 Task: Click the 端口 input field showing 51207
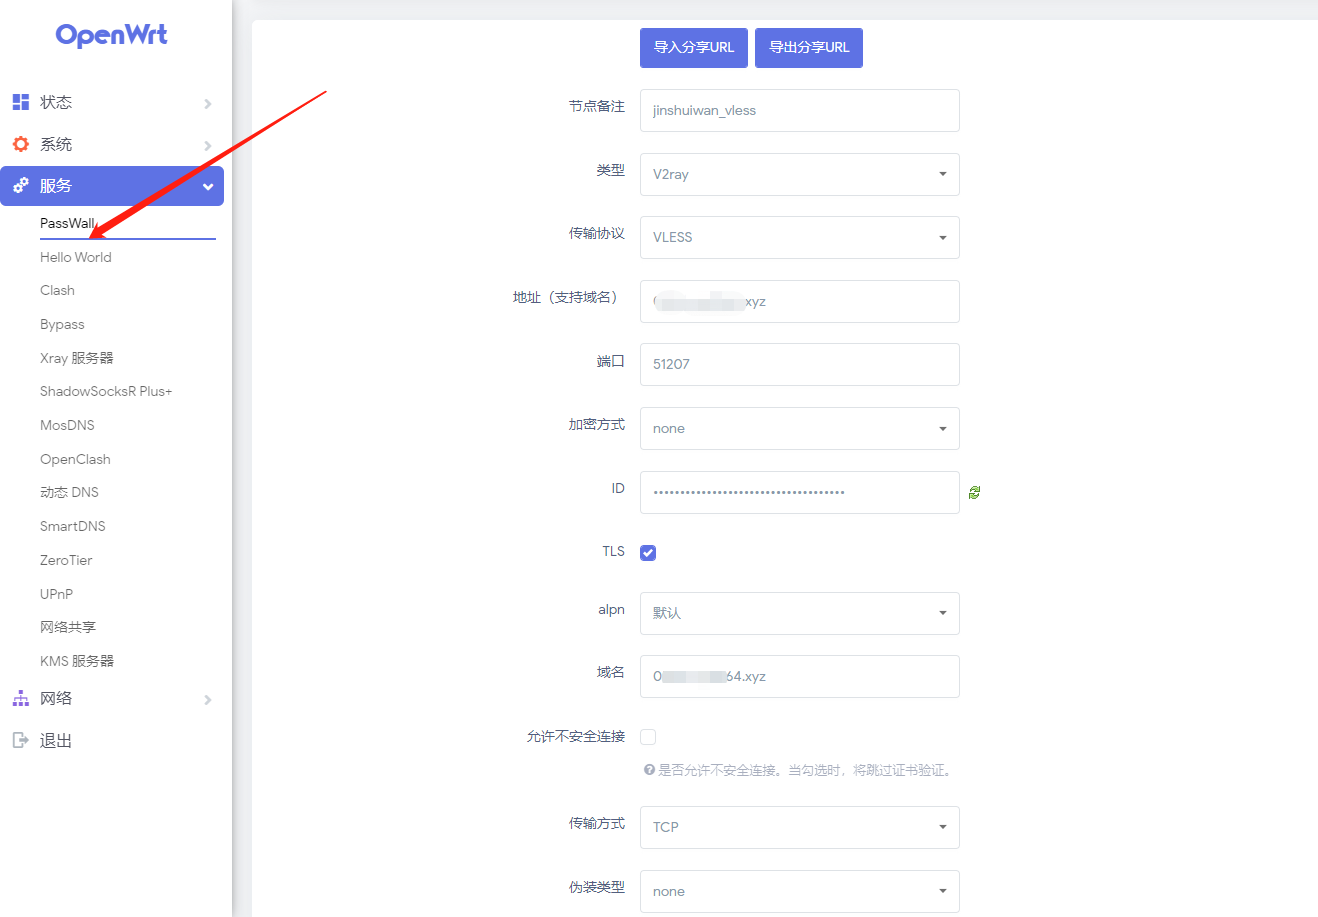click(x=799, y=364)
